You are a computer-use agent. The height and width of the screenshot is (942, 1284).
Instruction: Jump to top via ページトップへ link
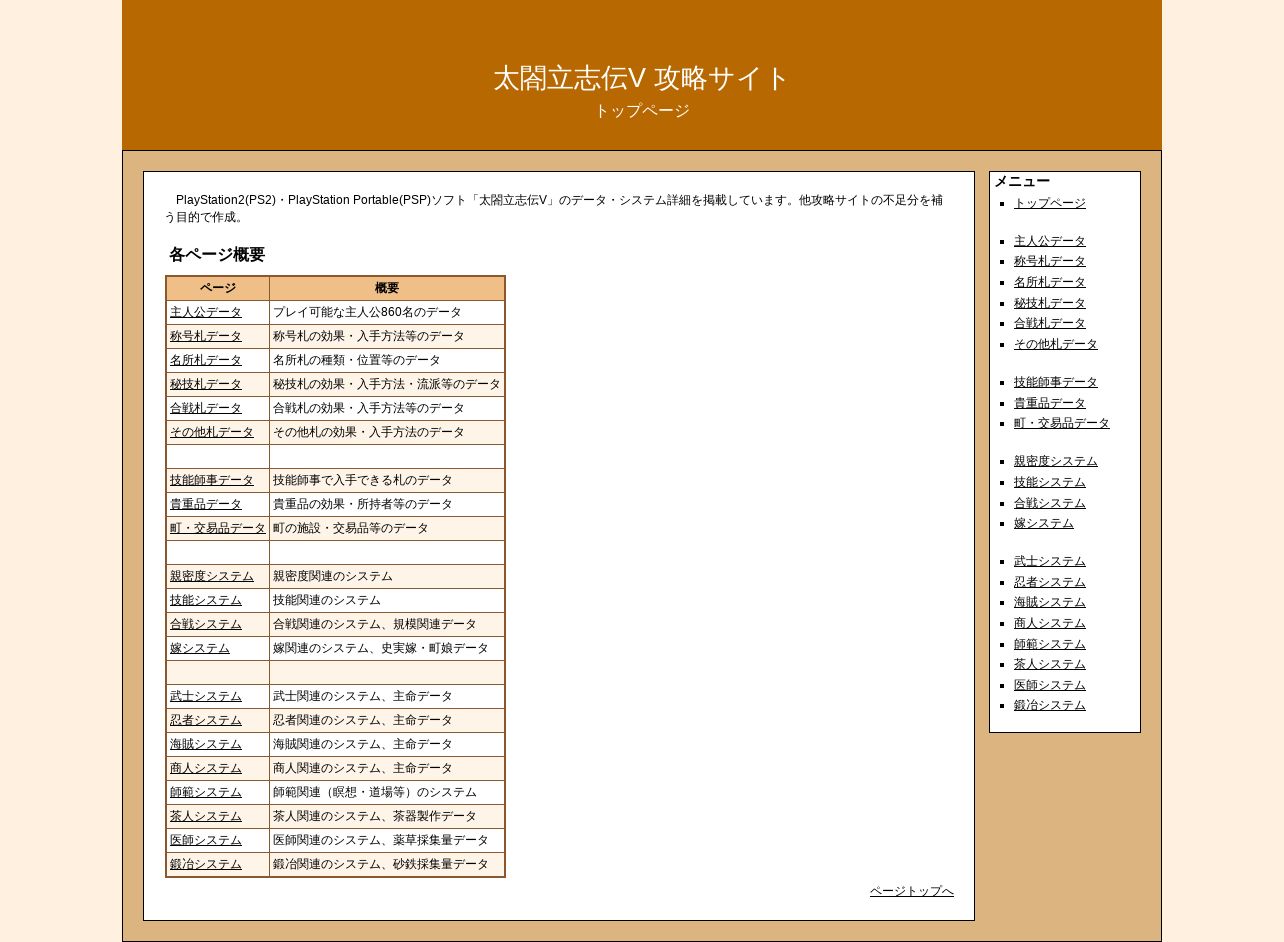click(x=911, y=891)
